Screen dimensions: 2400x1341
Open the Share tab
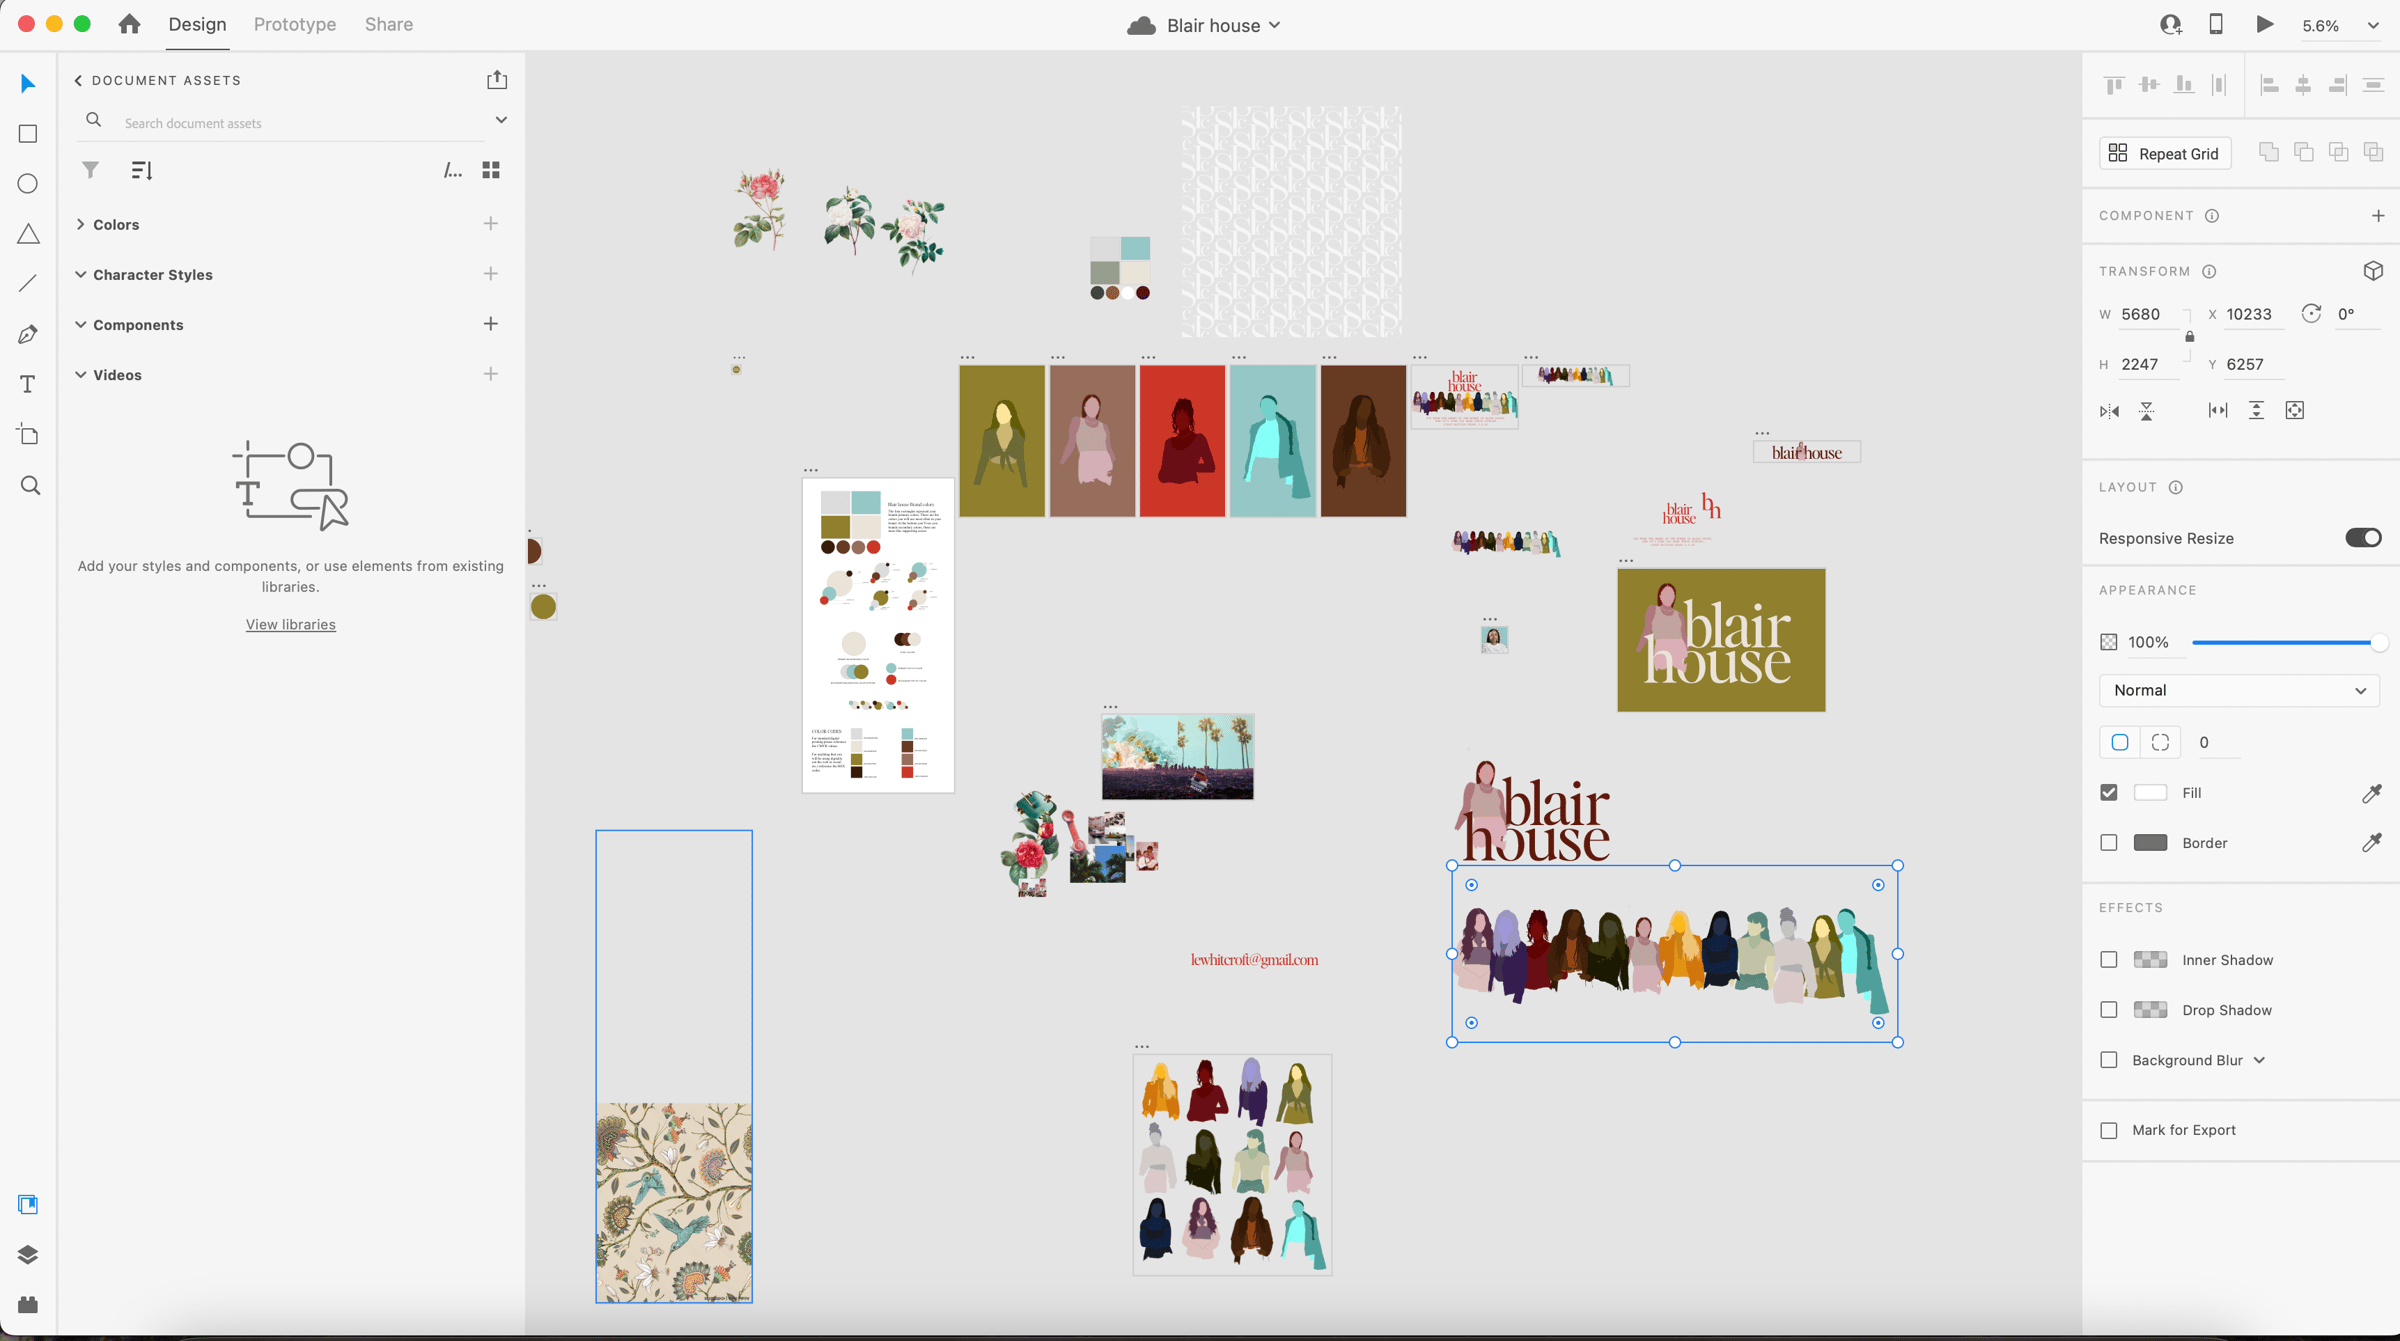(388, 24)
